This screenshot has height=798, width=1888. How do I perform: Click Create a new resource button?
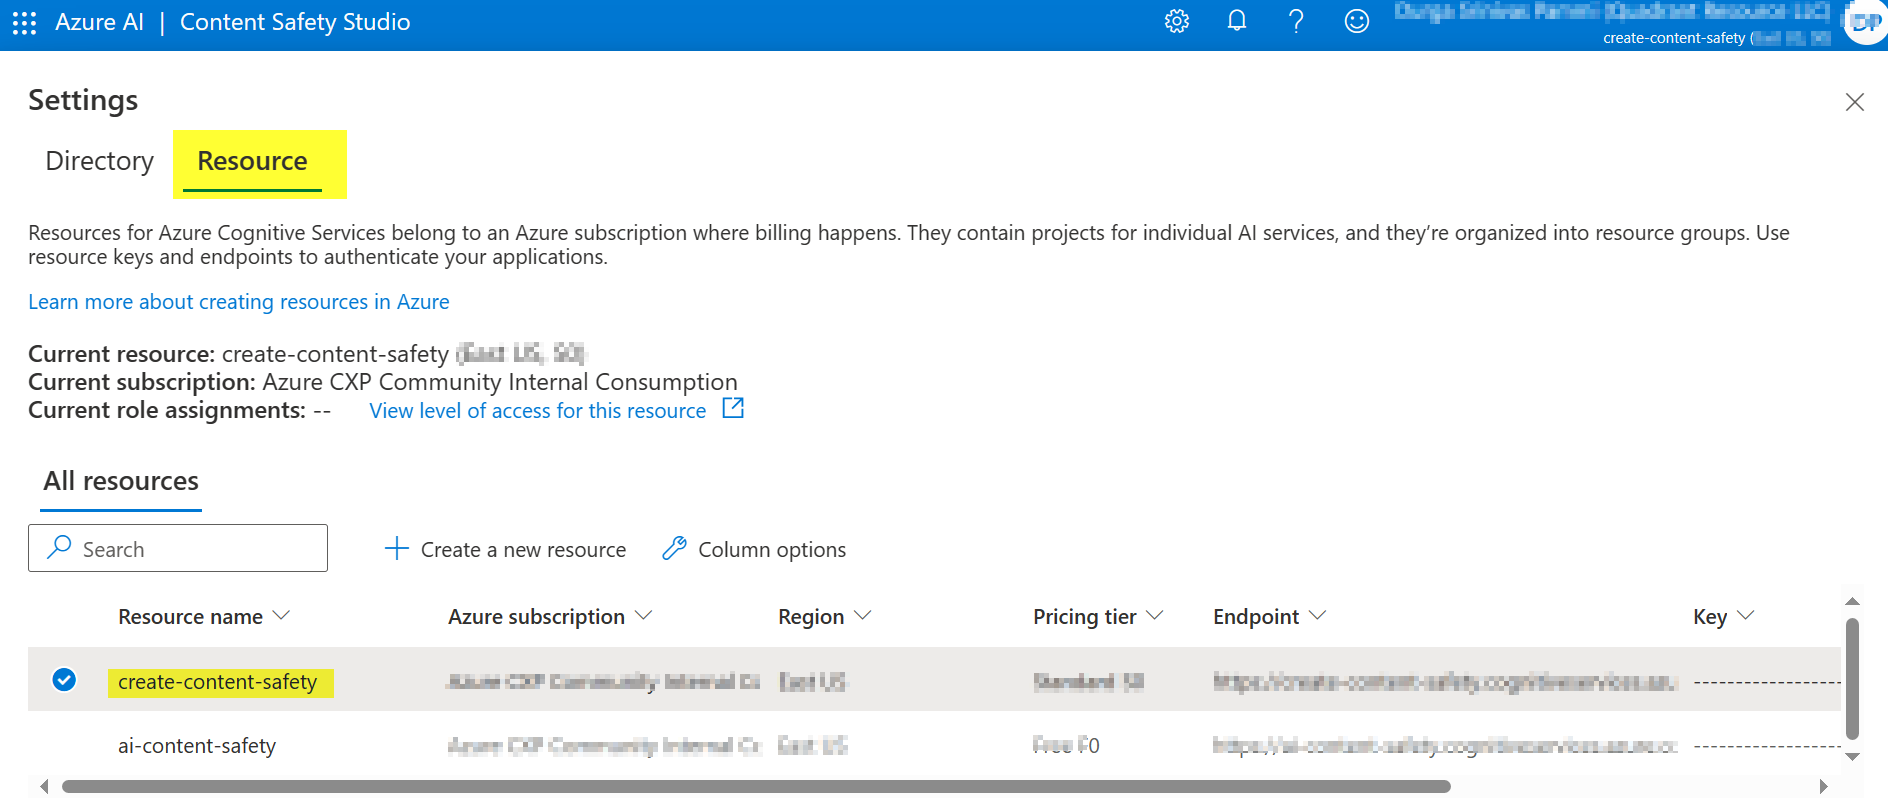(x=506, y=549)
